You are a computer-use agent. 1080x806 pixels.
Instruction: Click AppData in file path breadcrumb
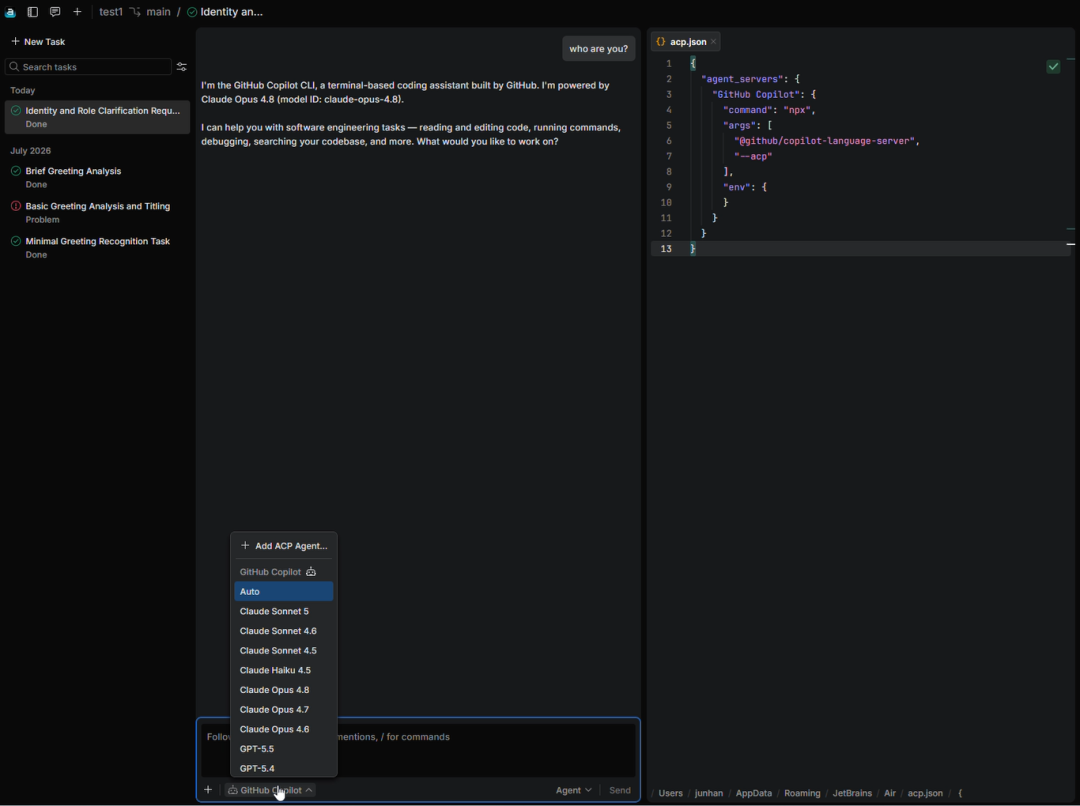pos(754,793)
